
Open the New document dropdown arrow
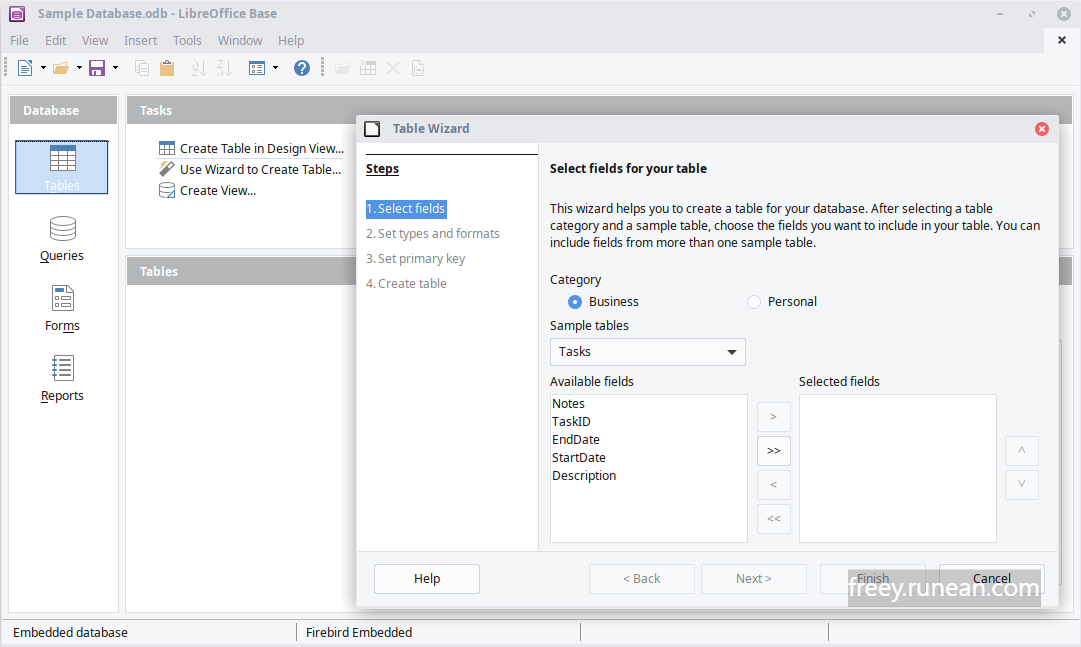click(43, 68)
